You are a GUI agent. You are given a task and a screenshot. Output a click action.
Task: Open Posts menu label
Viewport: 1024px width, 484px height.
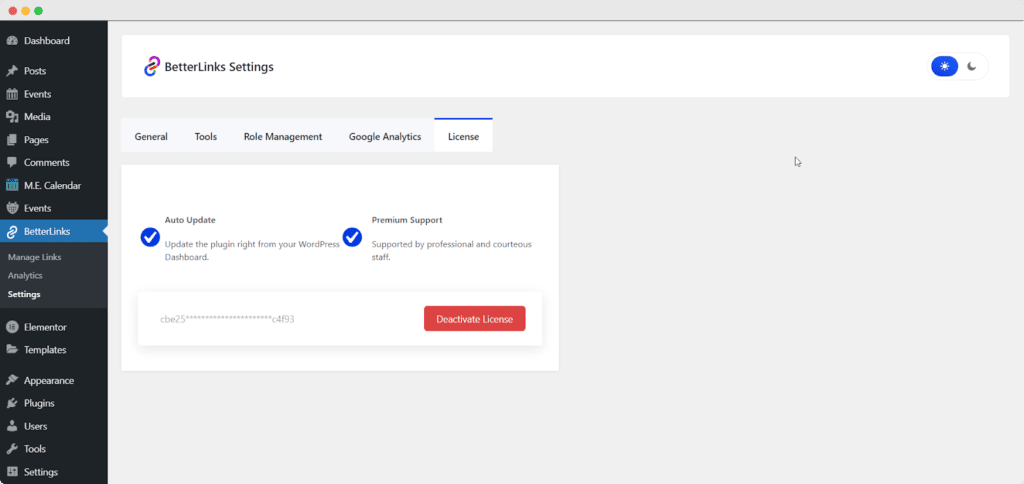(x=35, y=71)
